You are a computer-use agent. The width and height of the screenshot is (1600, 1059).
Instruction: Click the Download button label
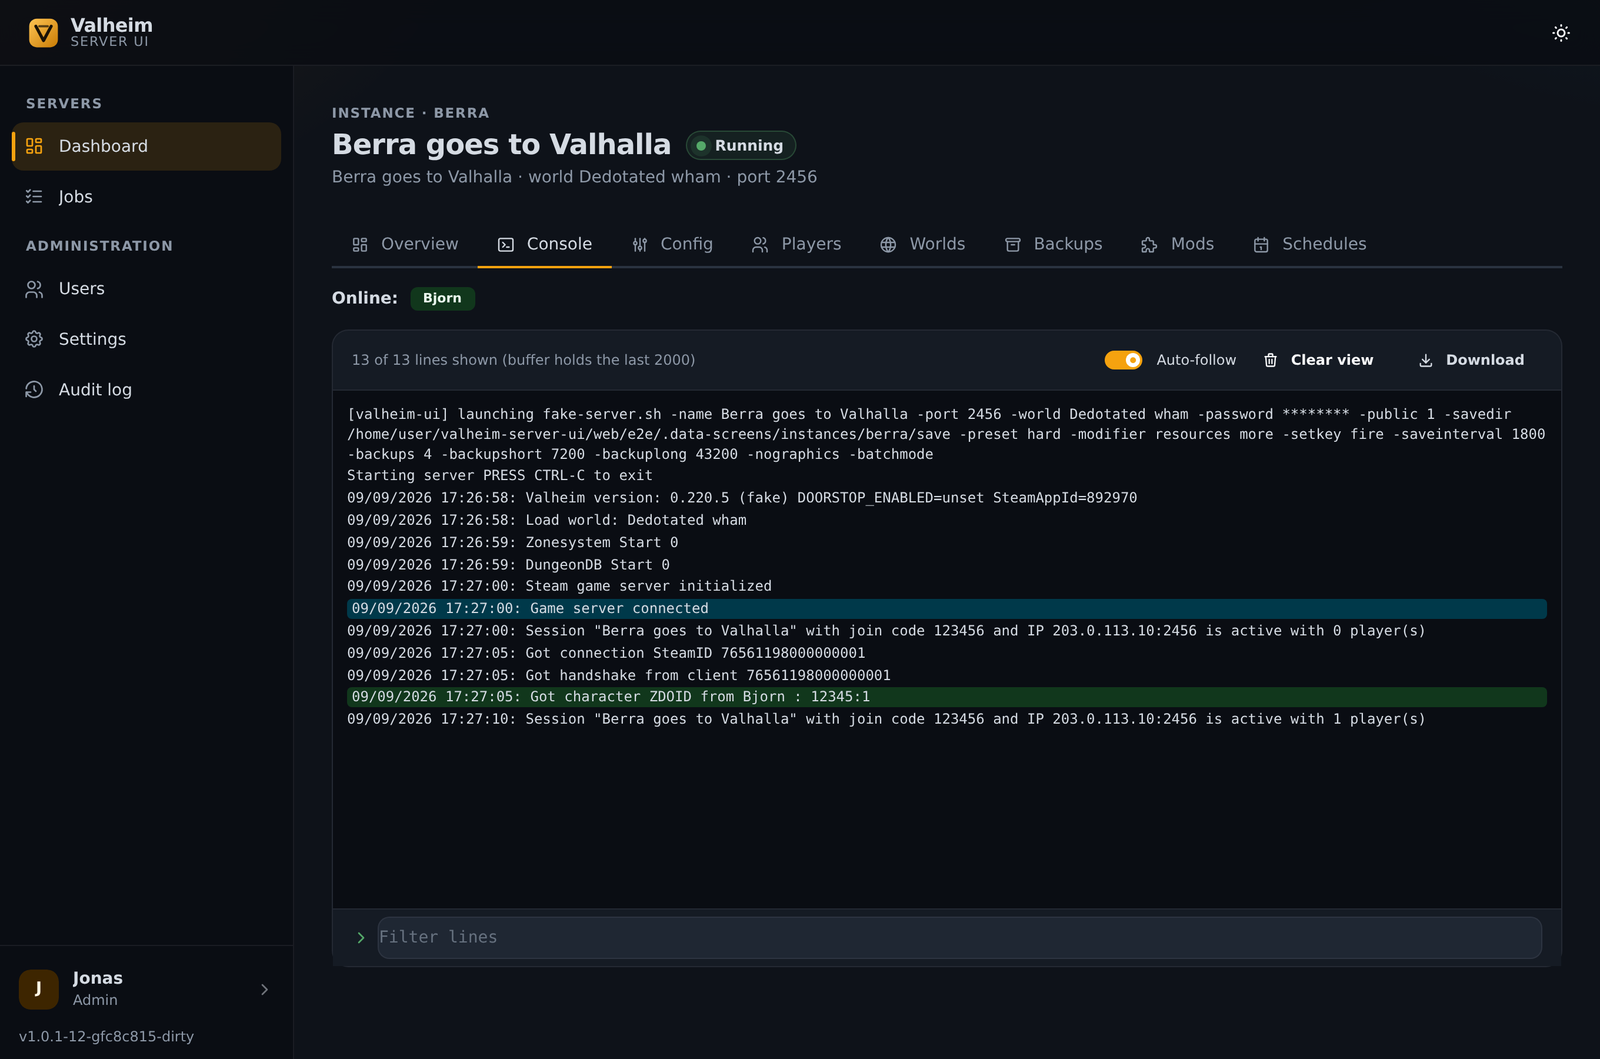pos(1485,360)
